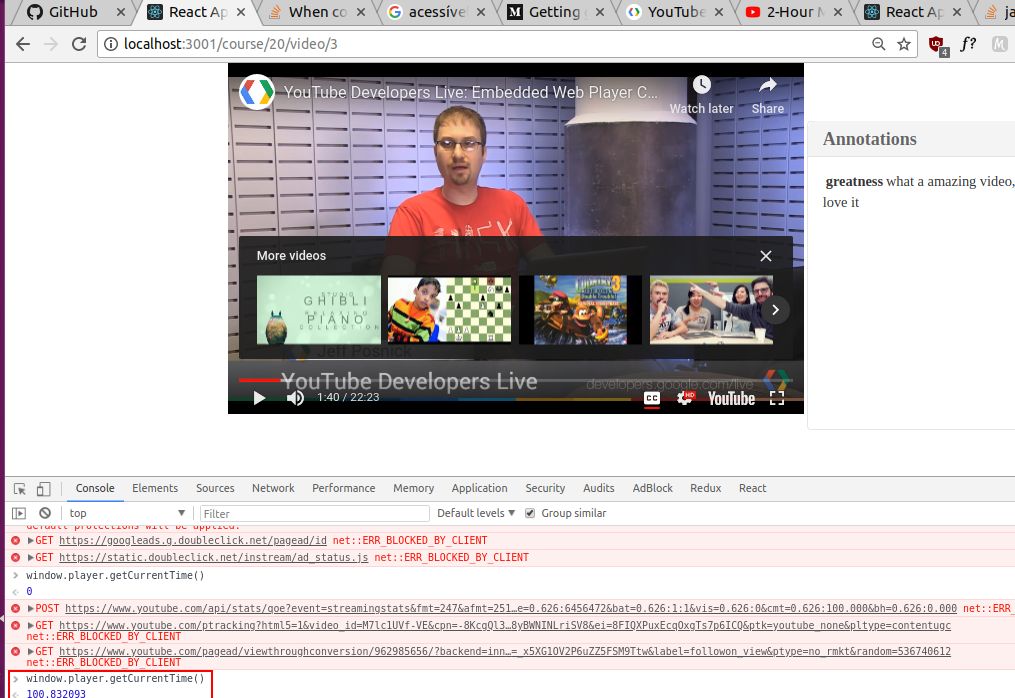Image resolution: width=1015 pixels, height=698 pixels.
Task: Open the React DevTools tab
Action: tap(752, 488)
